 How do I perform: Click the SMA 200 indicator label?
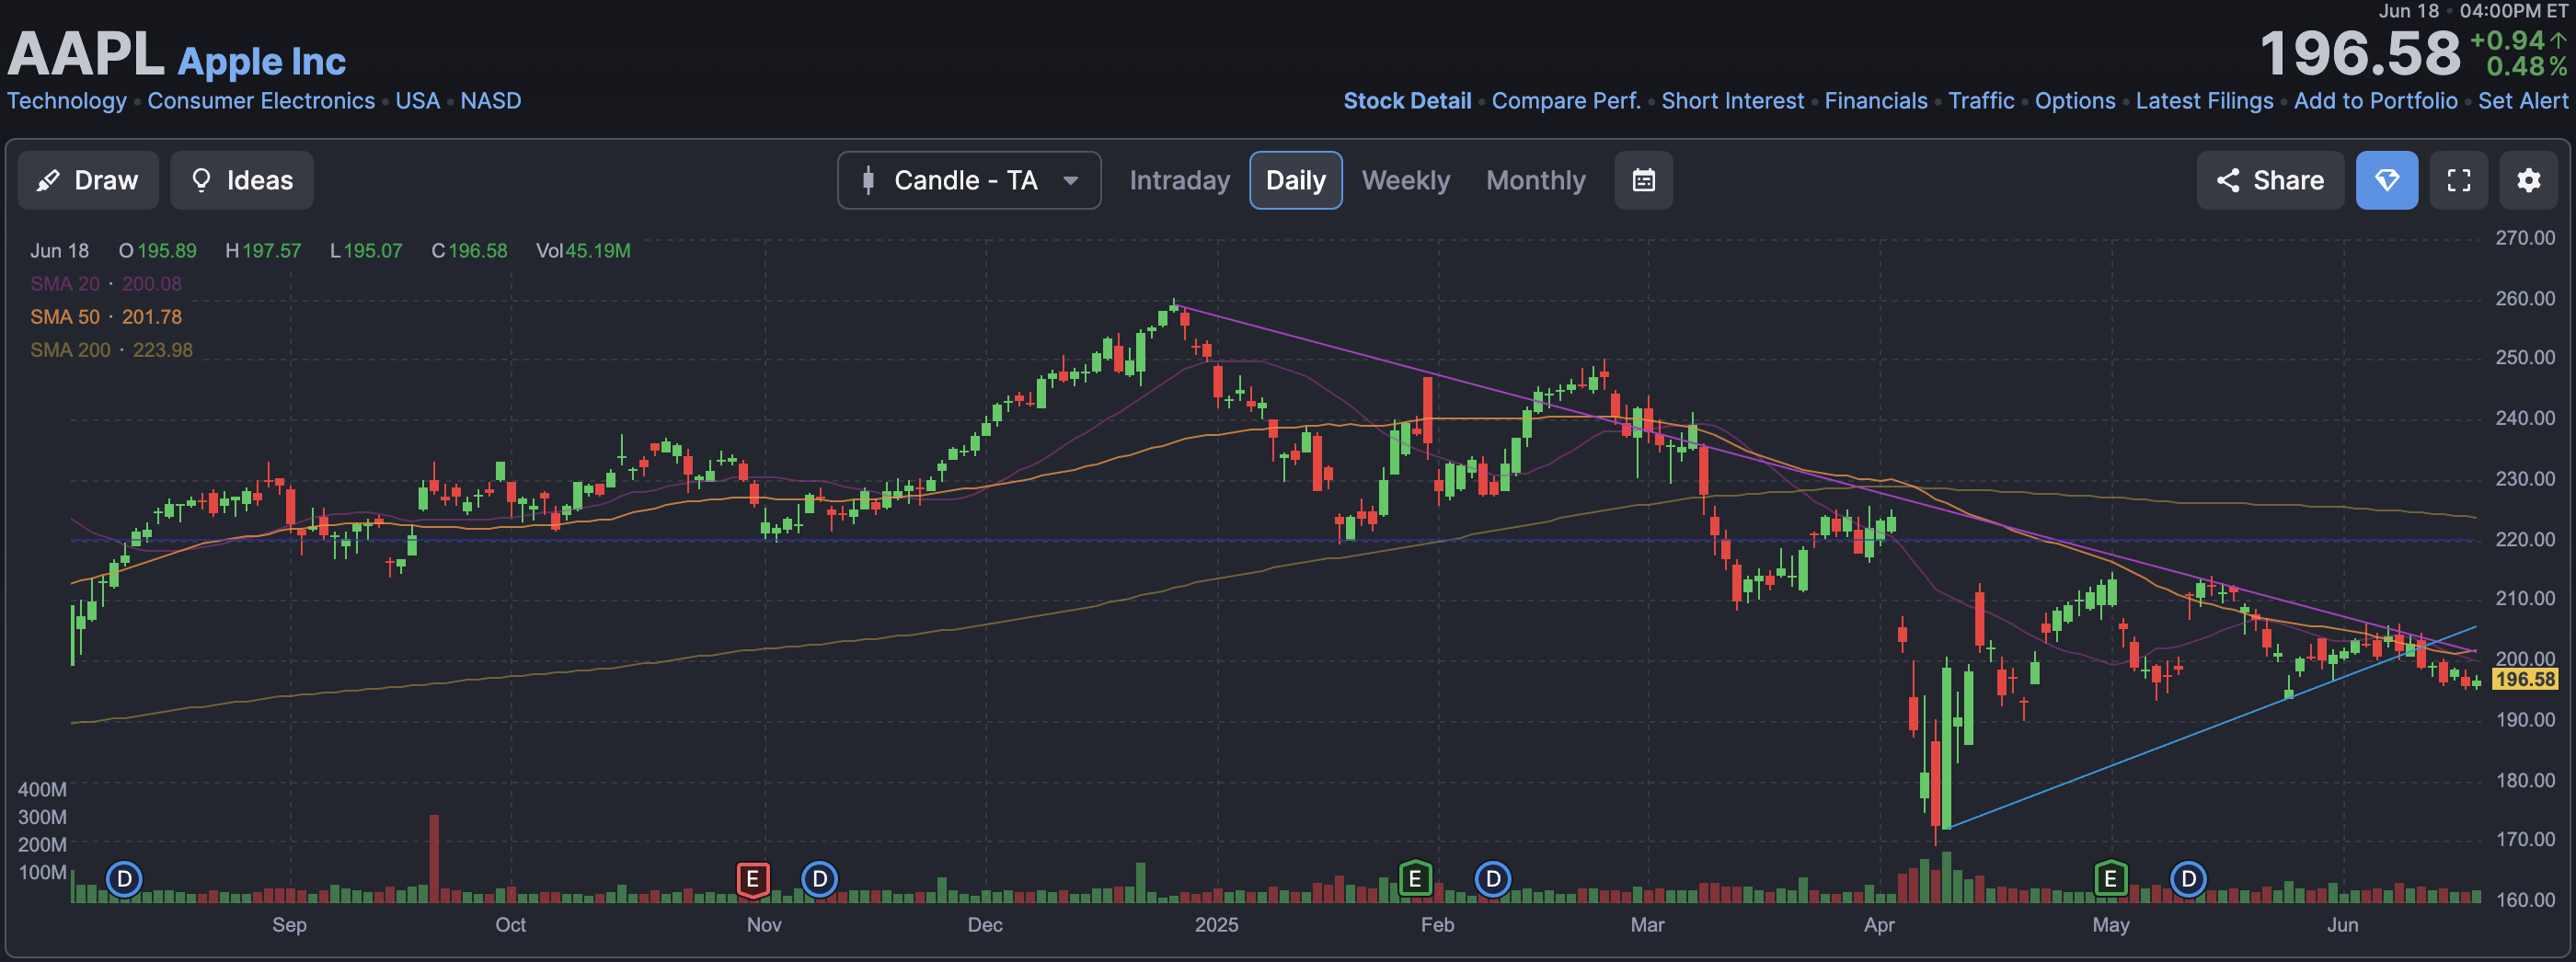click(70, 350)
